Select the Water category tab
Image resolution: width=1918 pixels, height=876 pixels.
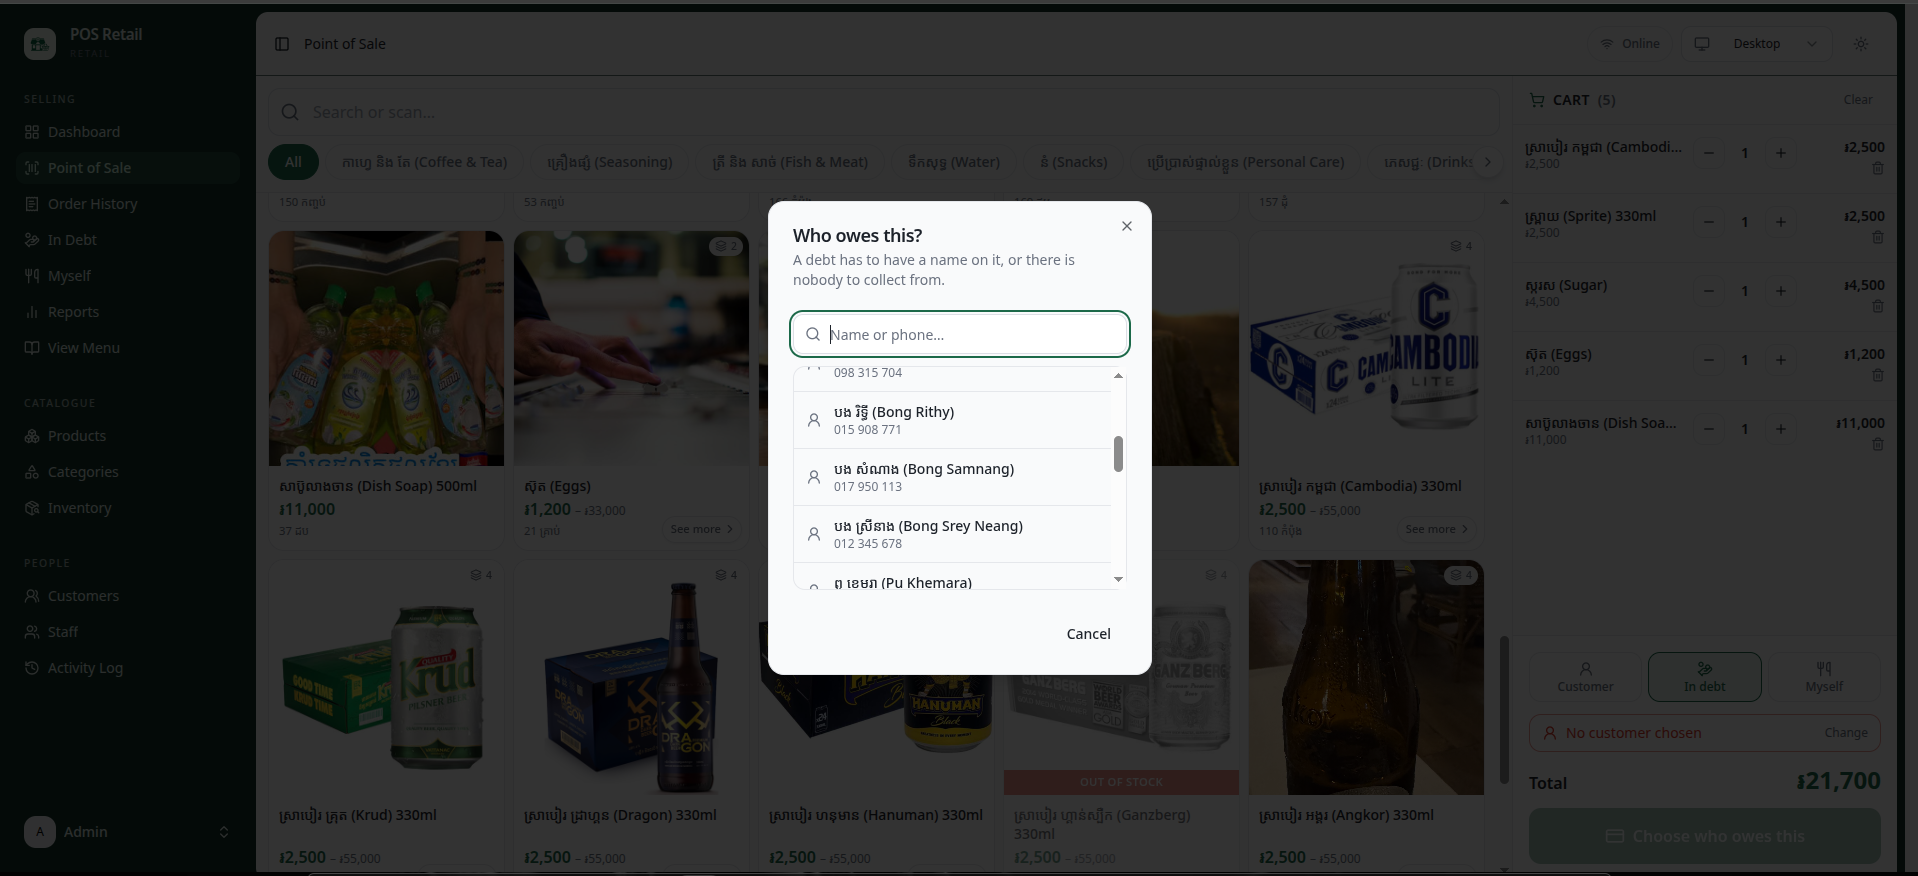(x=954, y=162)
